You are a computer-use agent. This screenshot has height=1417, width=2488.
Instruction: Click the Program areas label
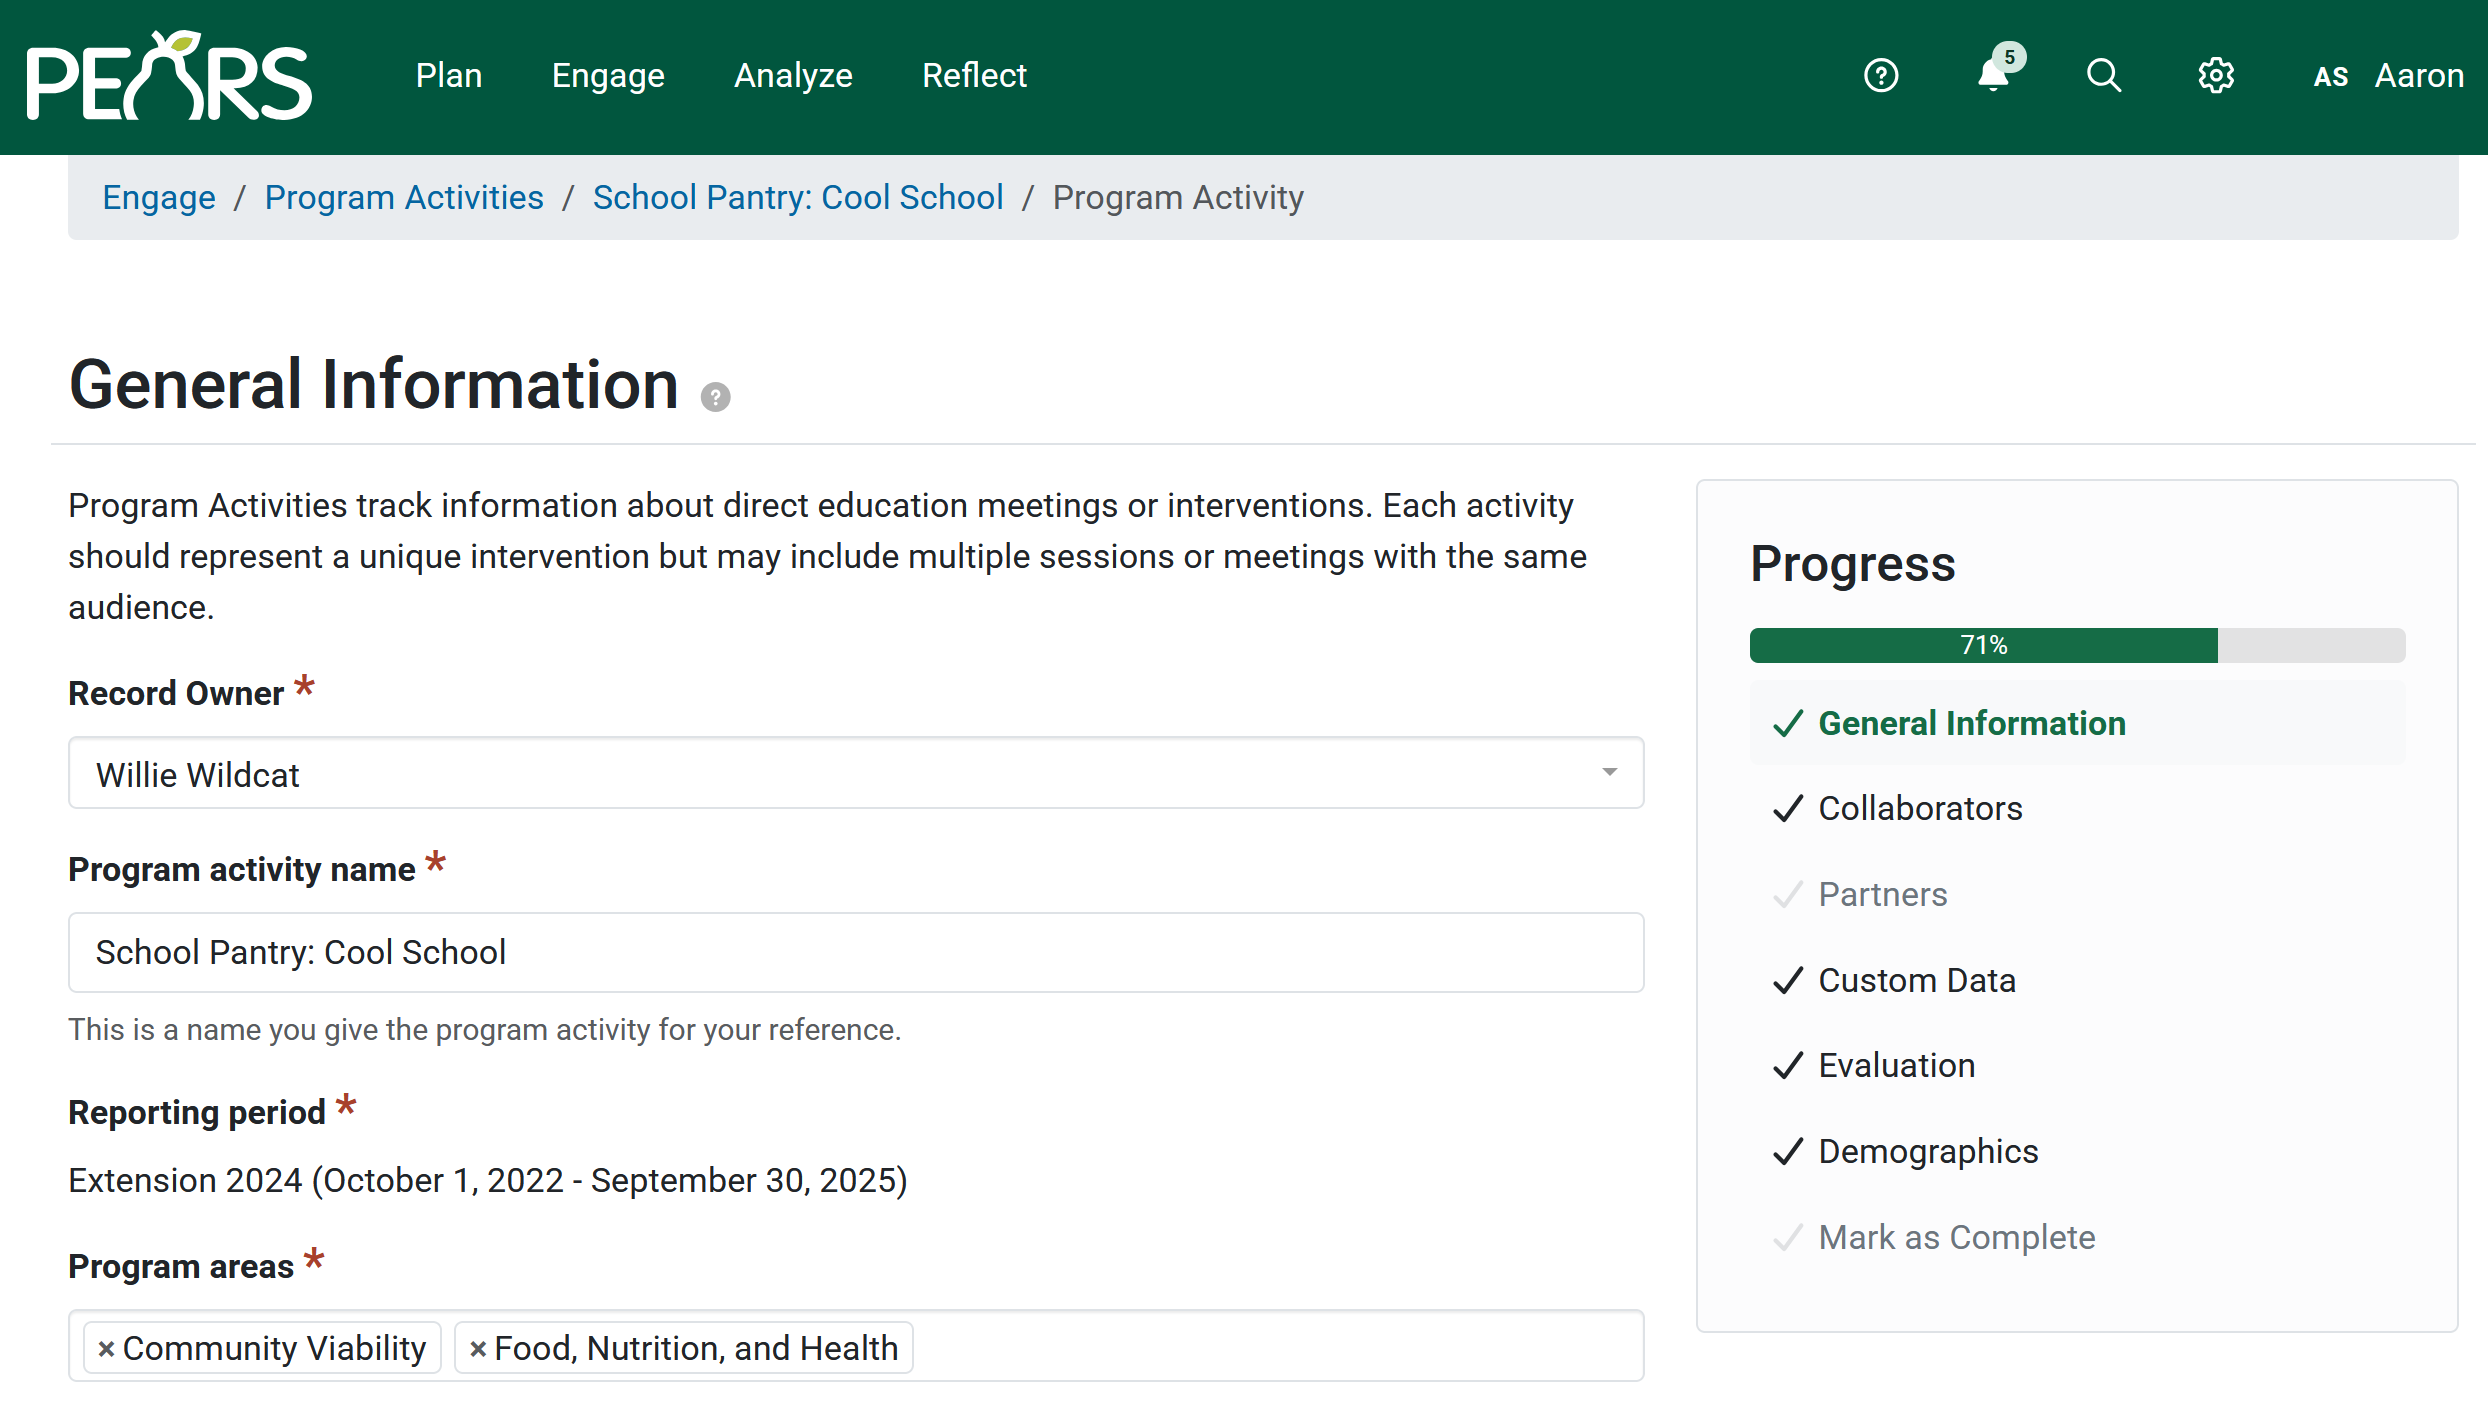pos(181,1266)
